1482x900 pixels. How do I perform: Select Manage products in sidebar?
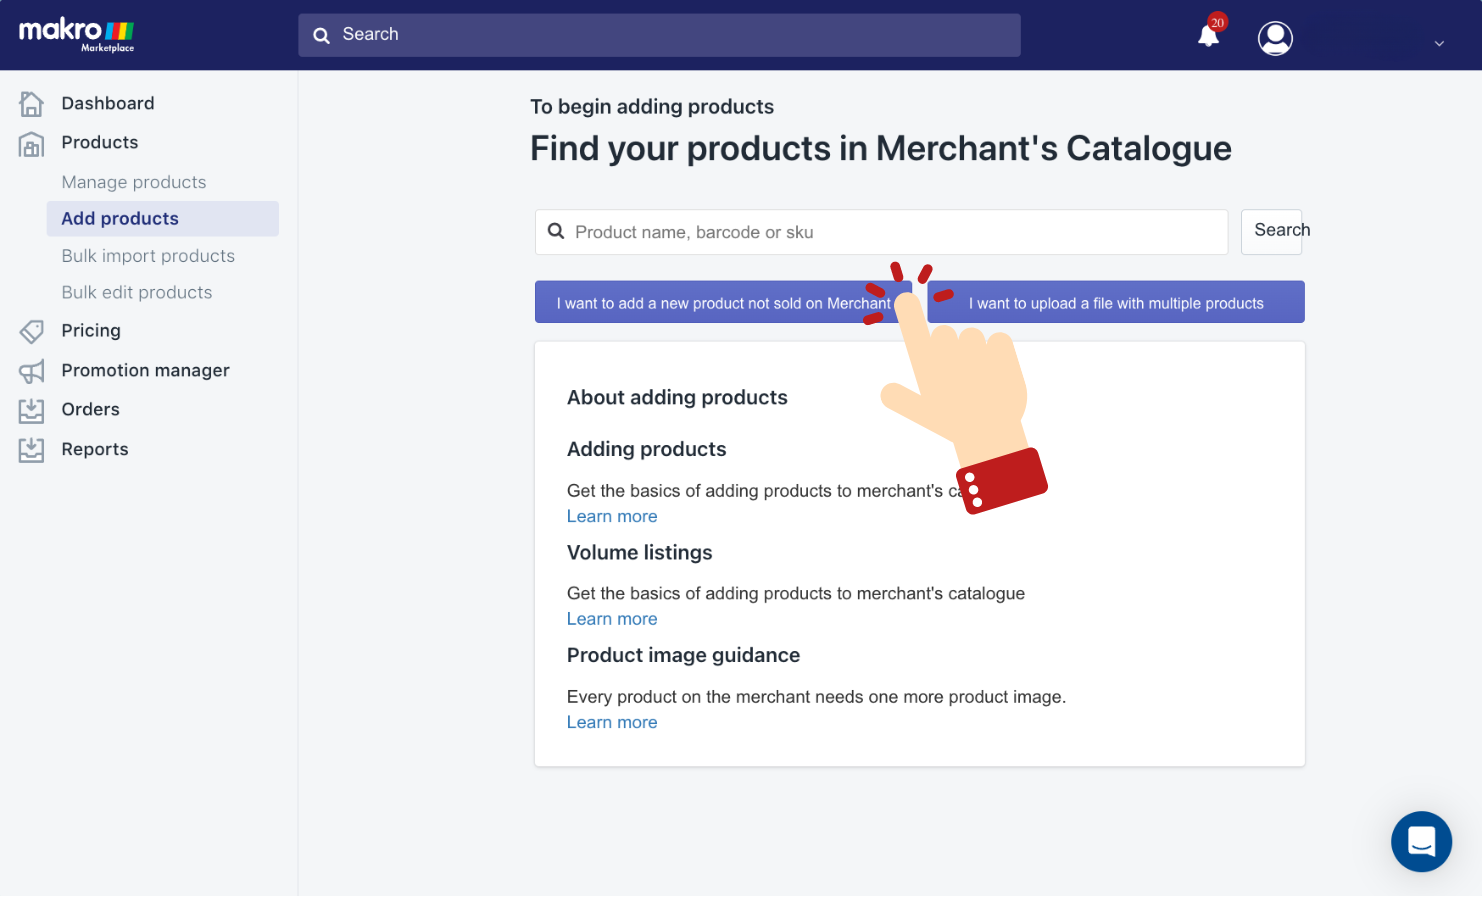[x=134, y=182]
